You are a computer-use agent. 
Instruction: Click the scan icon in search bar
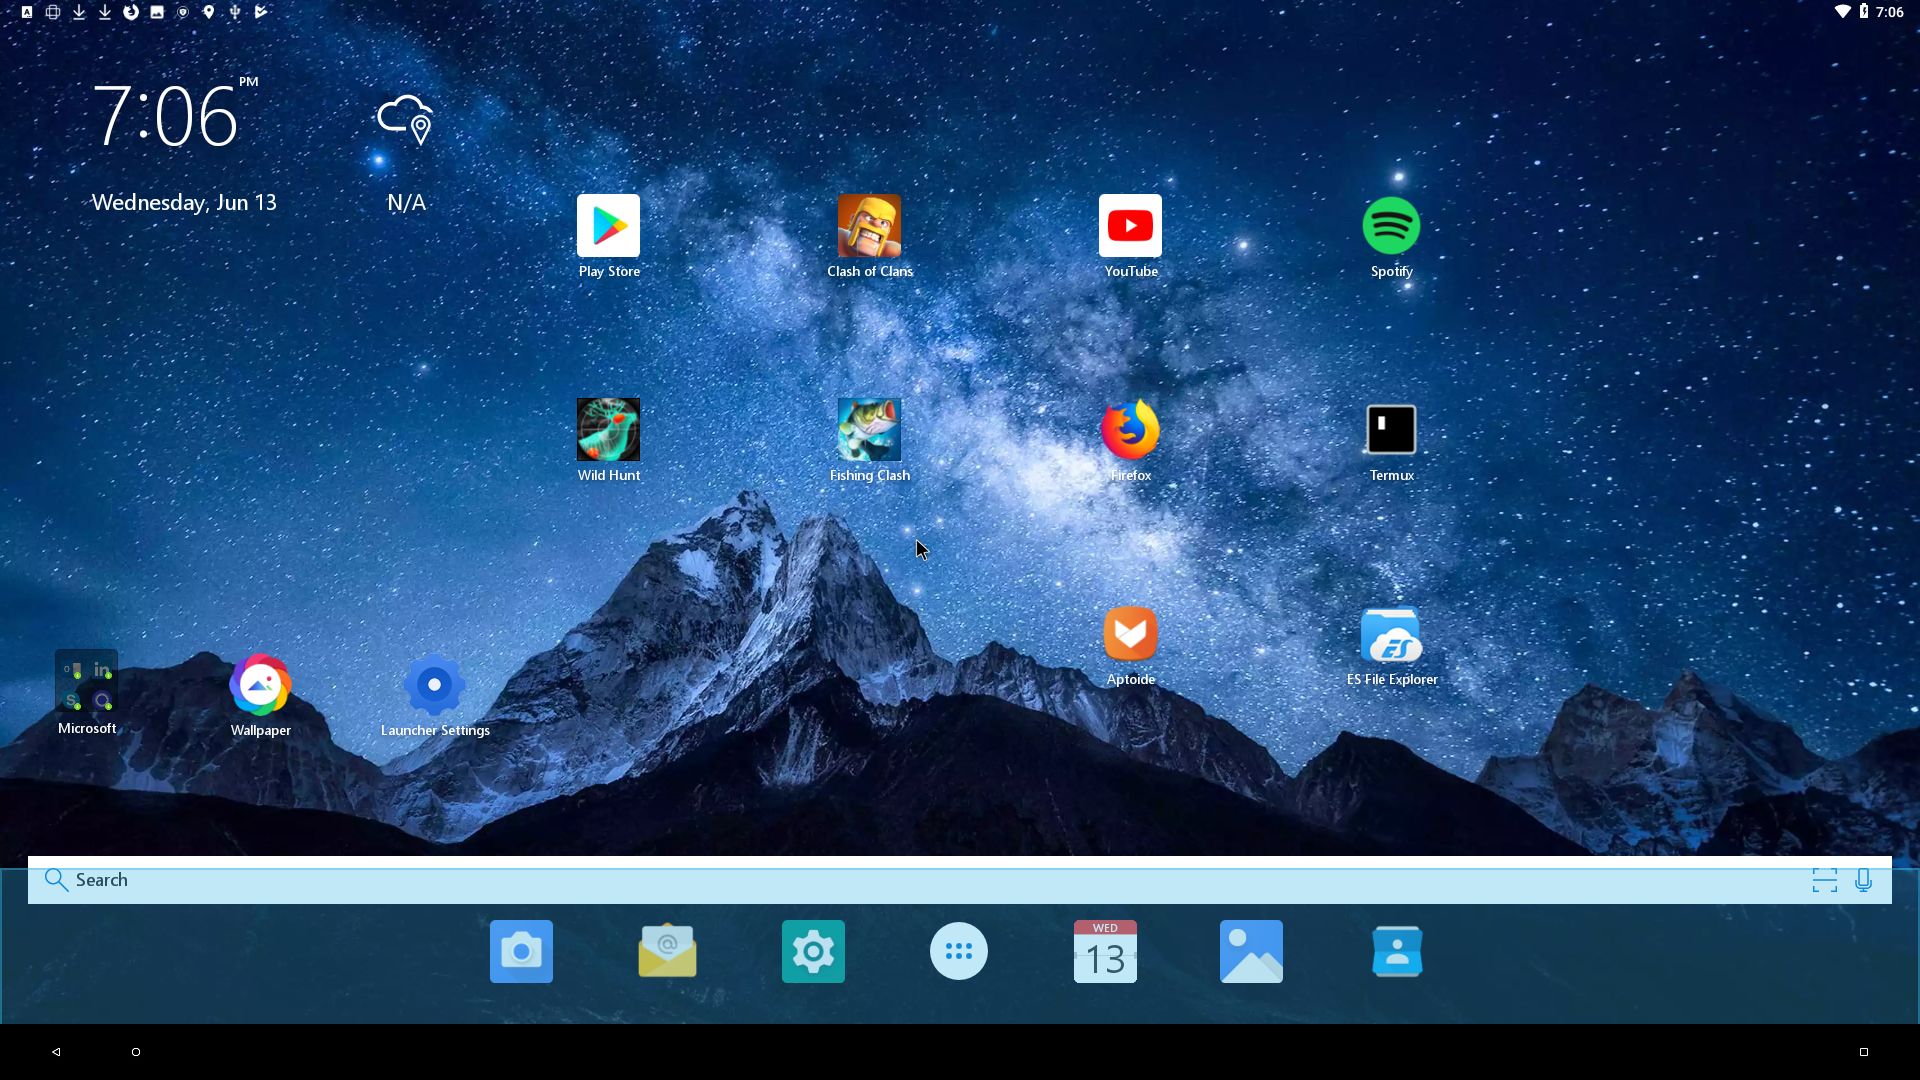[x=1825, y=880]
